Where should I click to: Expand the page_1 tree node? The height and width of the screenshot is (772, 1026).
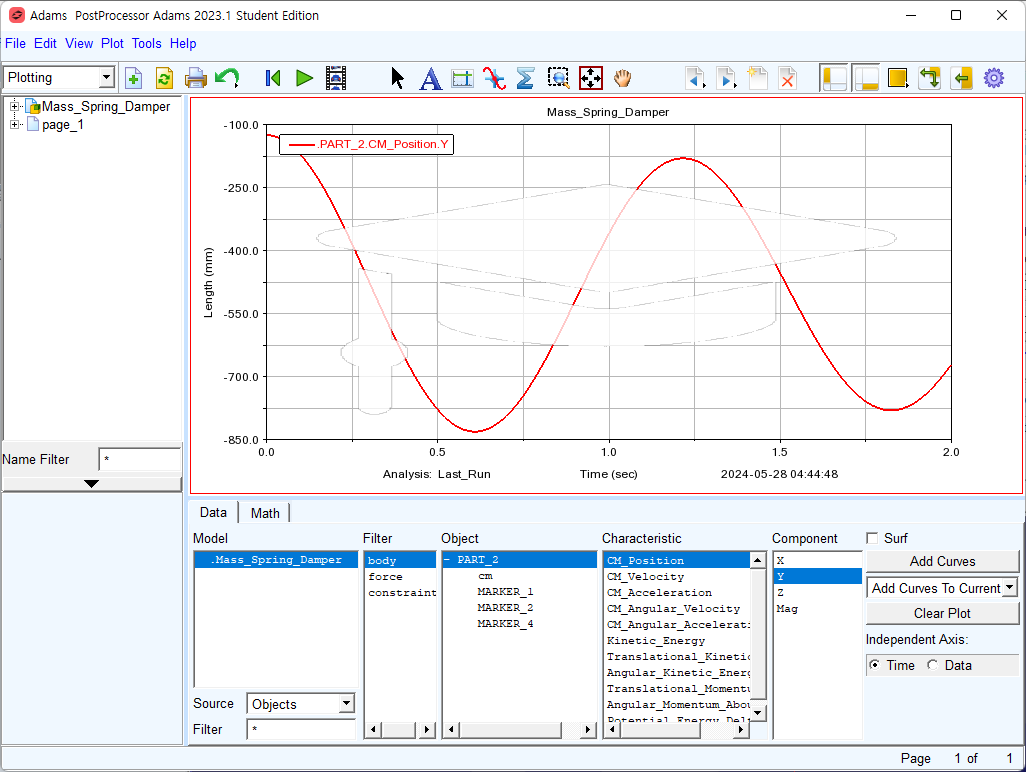pyautogui.click(x=14, y=124)
